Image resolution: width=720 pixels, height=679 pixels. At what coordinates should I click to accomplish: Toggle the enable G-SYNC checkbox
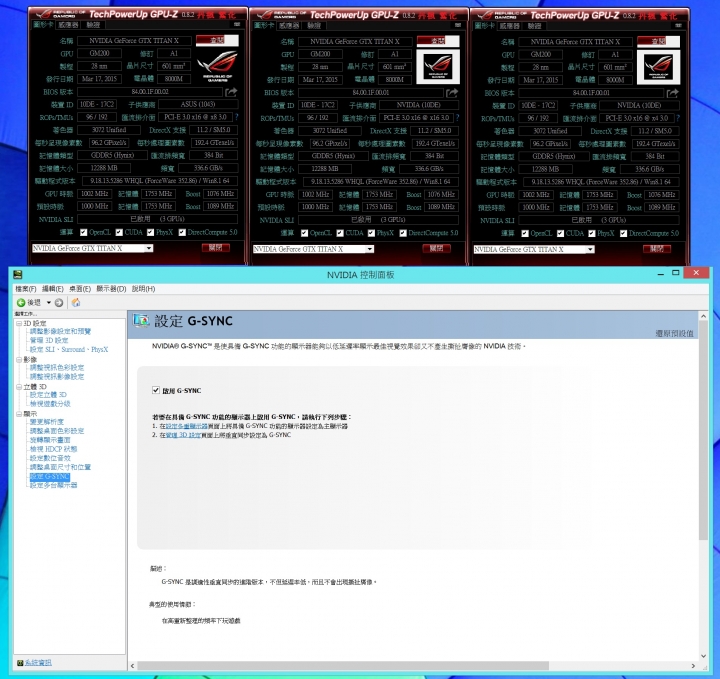point(156,390)
